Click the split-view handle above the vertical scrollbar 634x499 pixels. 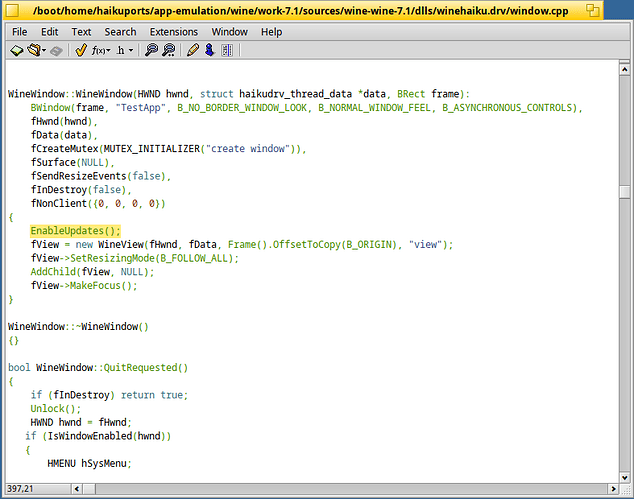[625, 61]
